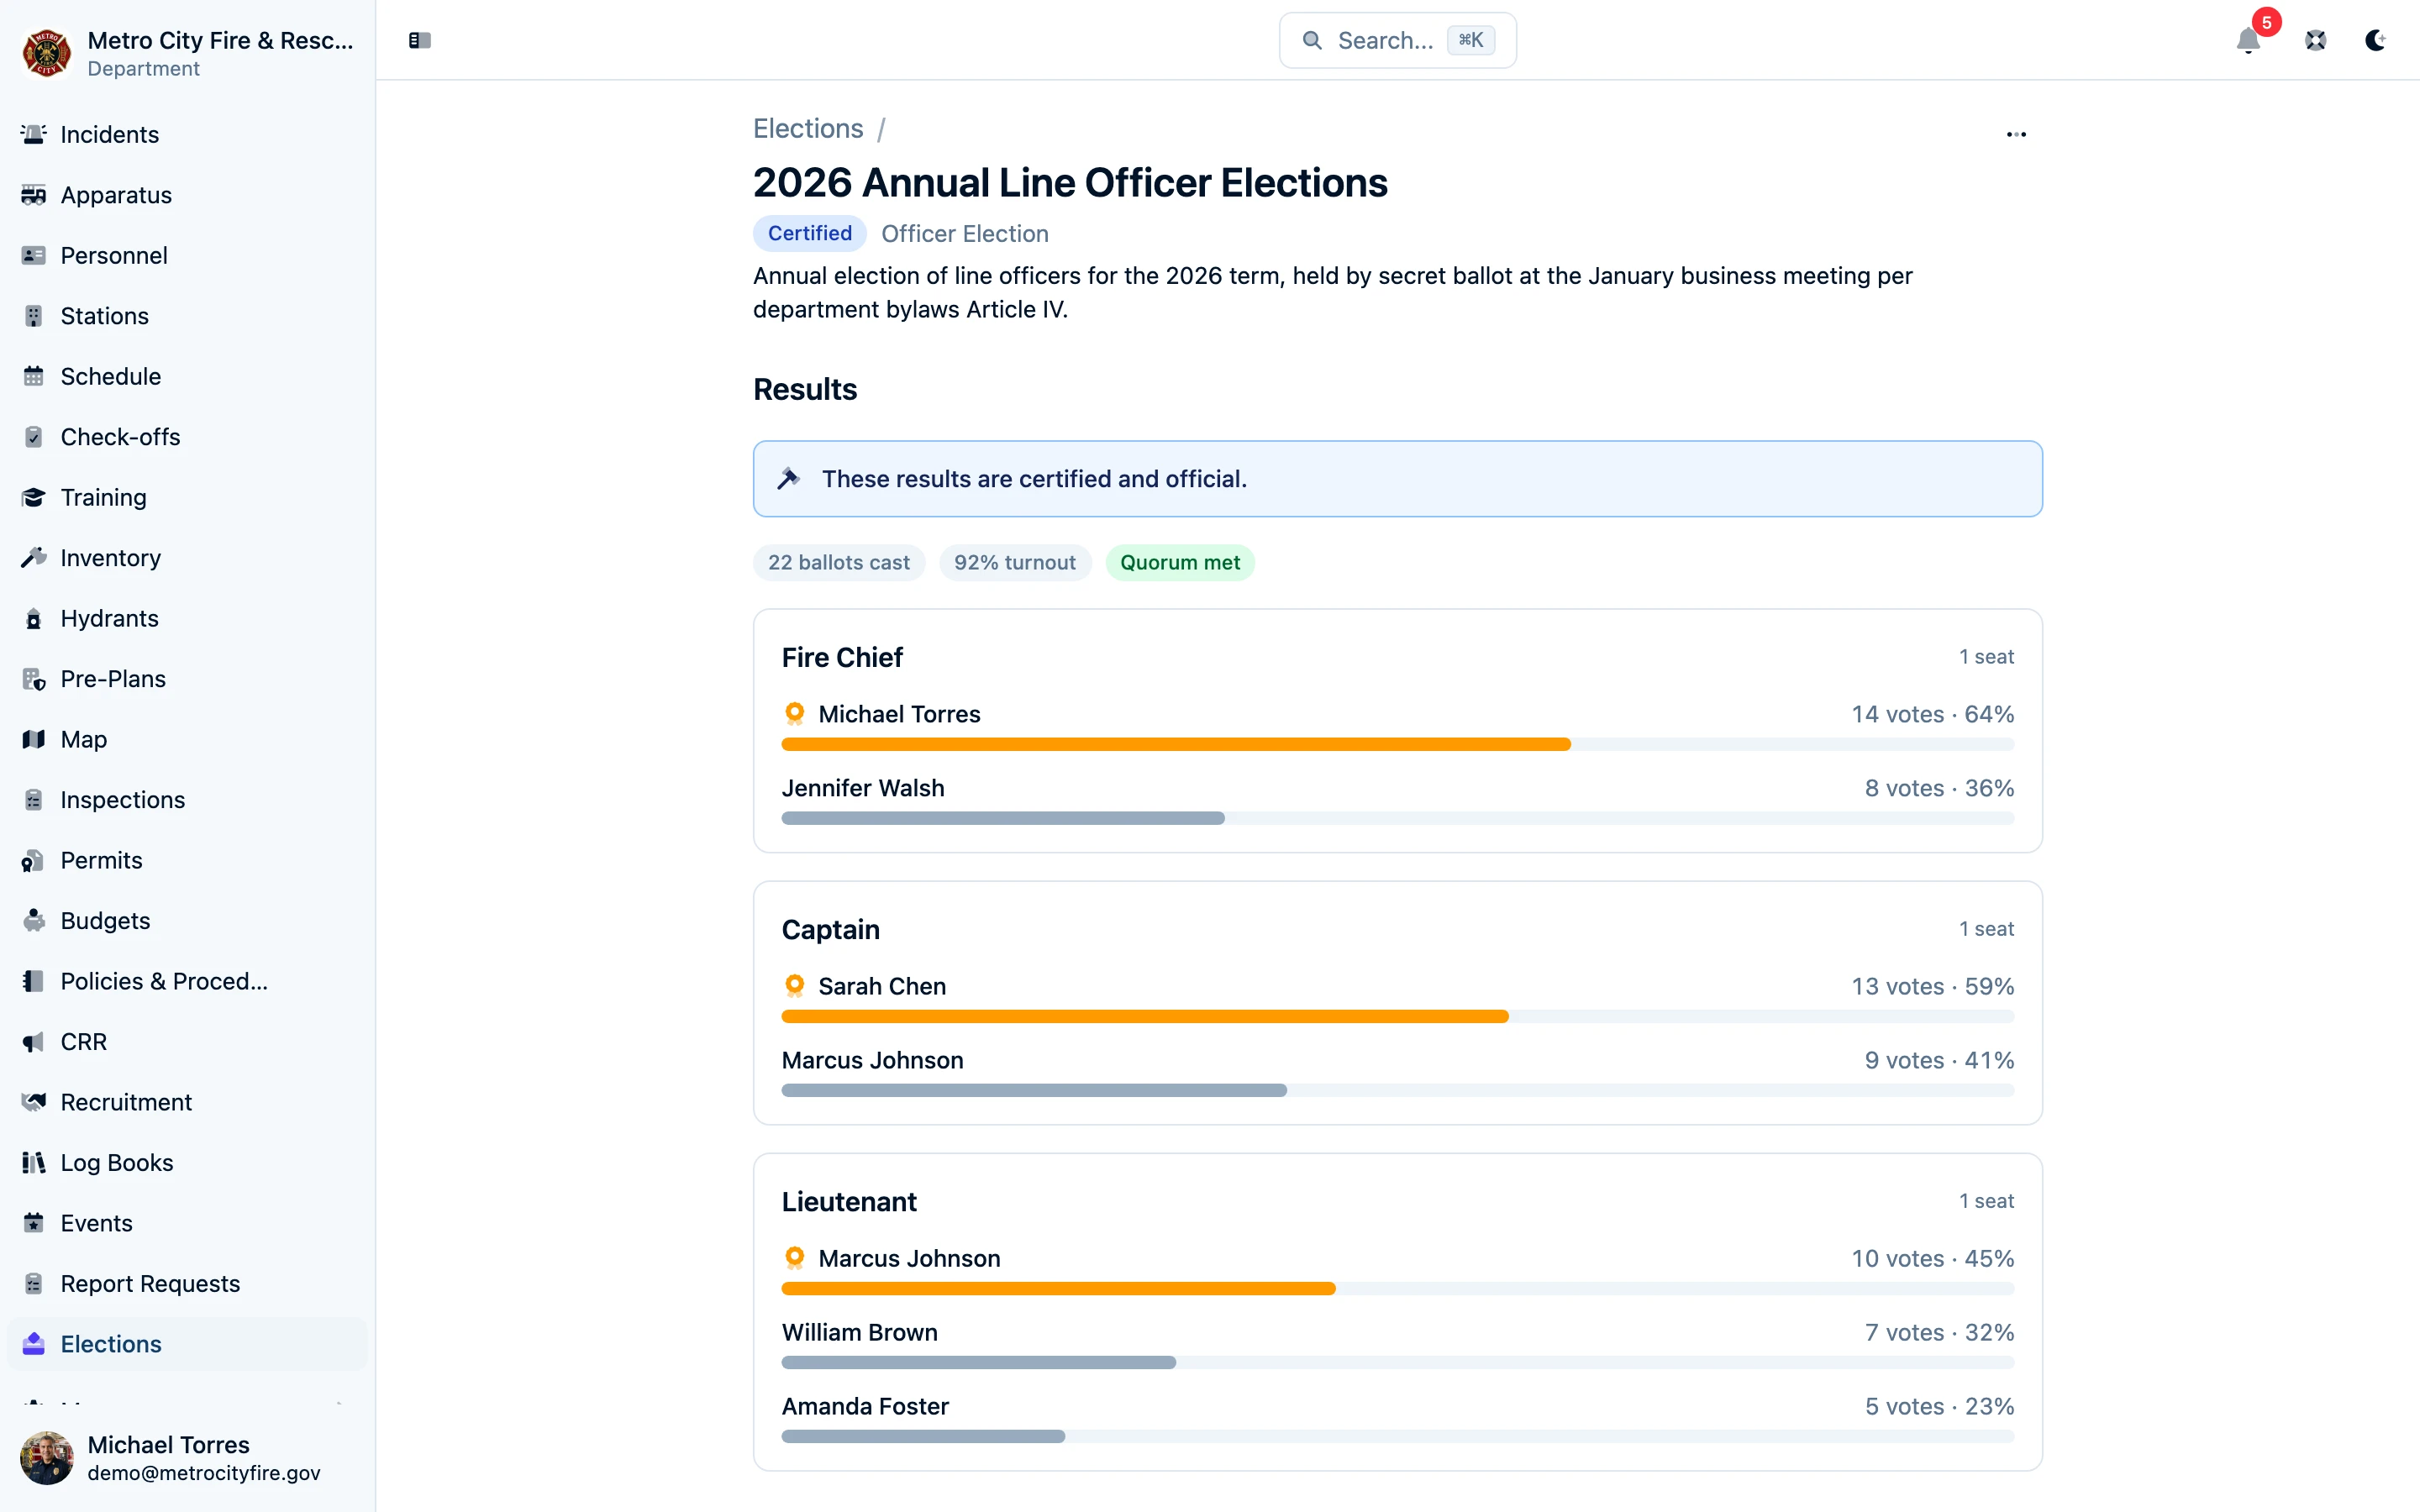2420x1512 pixels.
Task: Select the Elections sidebar item
Action: point(187,1344)
